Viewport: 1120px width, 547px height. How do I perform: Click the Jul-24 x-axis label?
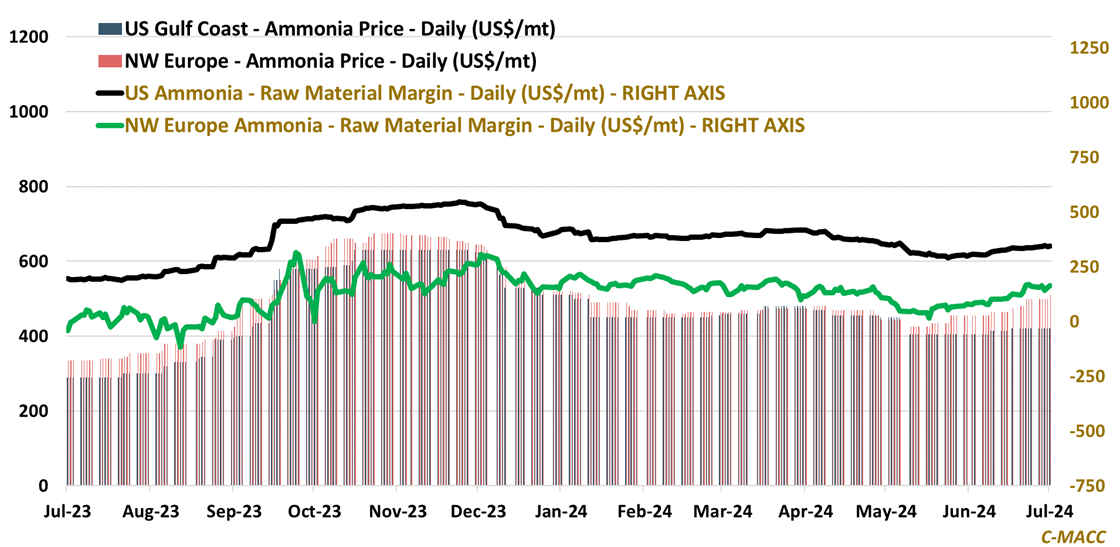1049,511
